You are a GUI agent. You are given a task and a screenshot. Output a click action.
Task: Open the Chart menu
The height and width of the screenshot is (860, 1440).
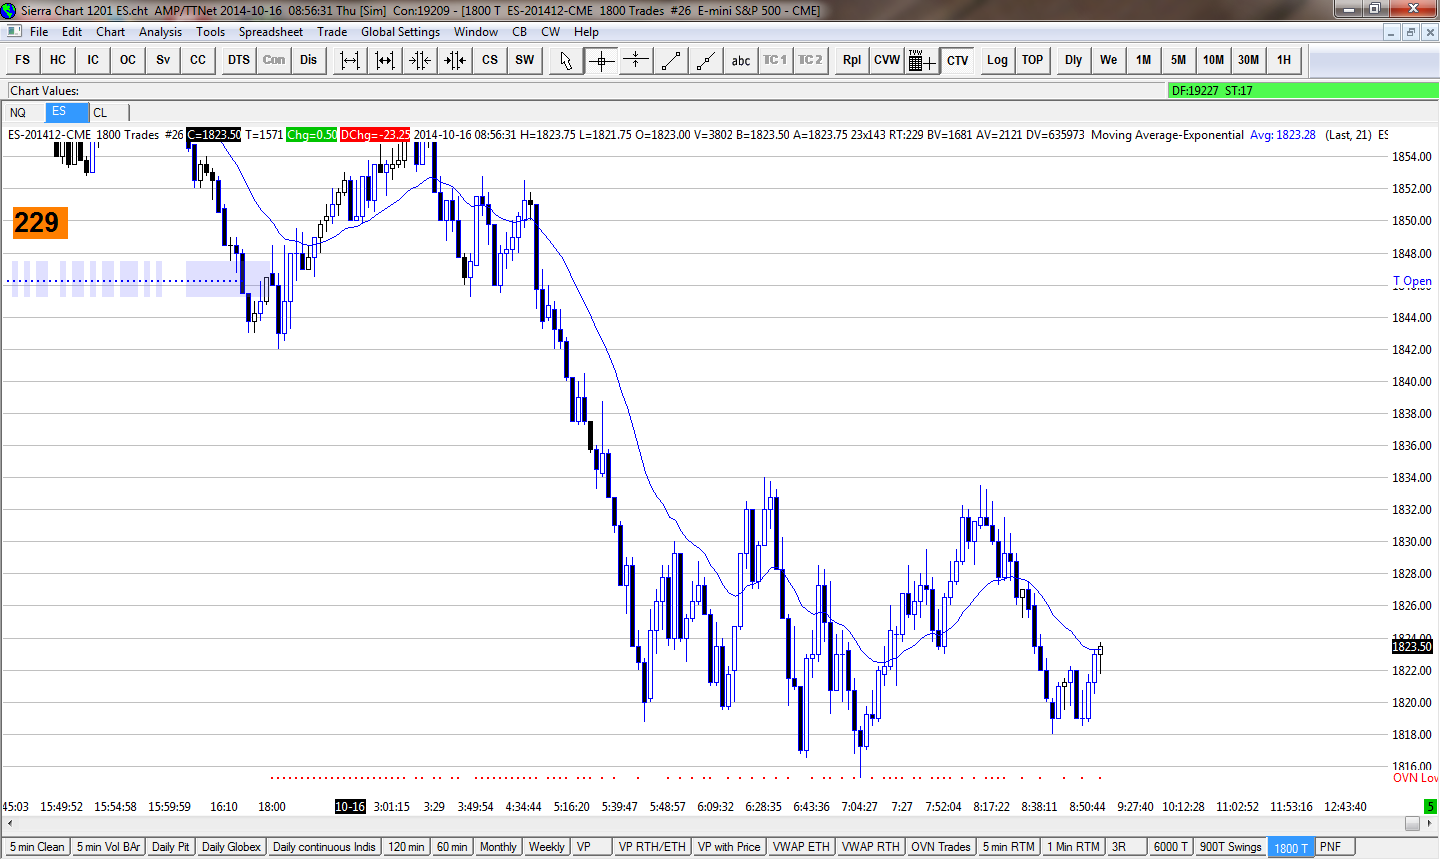[x=111, y=32]
